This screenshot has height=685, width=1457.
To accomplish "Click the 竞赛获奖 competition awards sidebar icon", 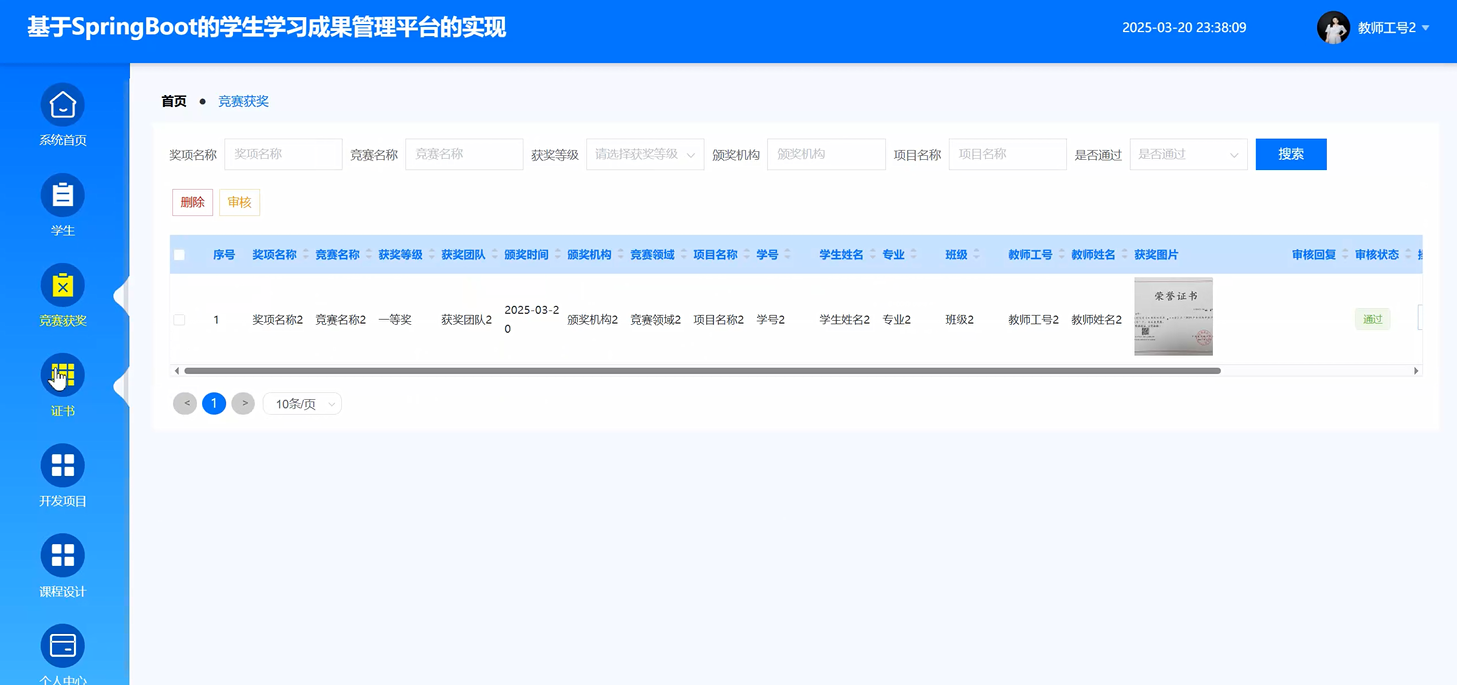I will point(62,285).
